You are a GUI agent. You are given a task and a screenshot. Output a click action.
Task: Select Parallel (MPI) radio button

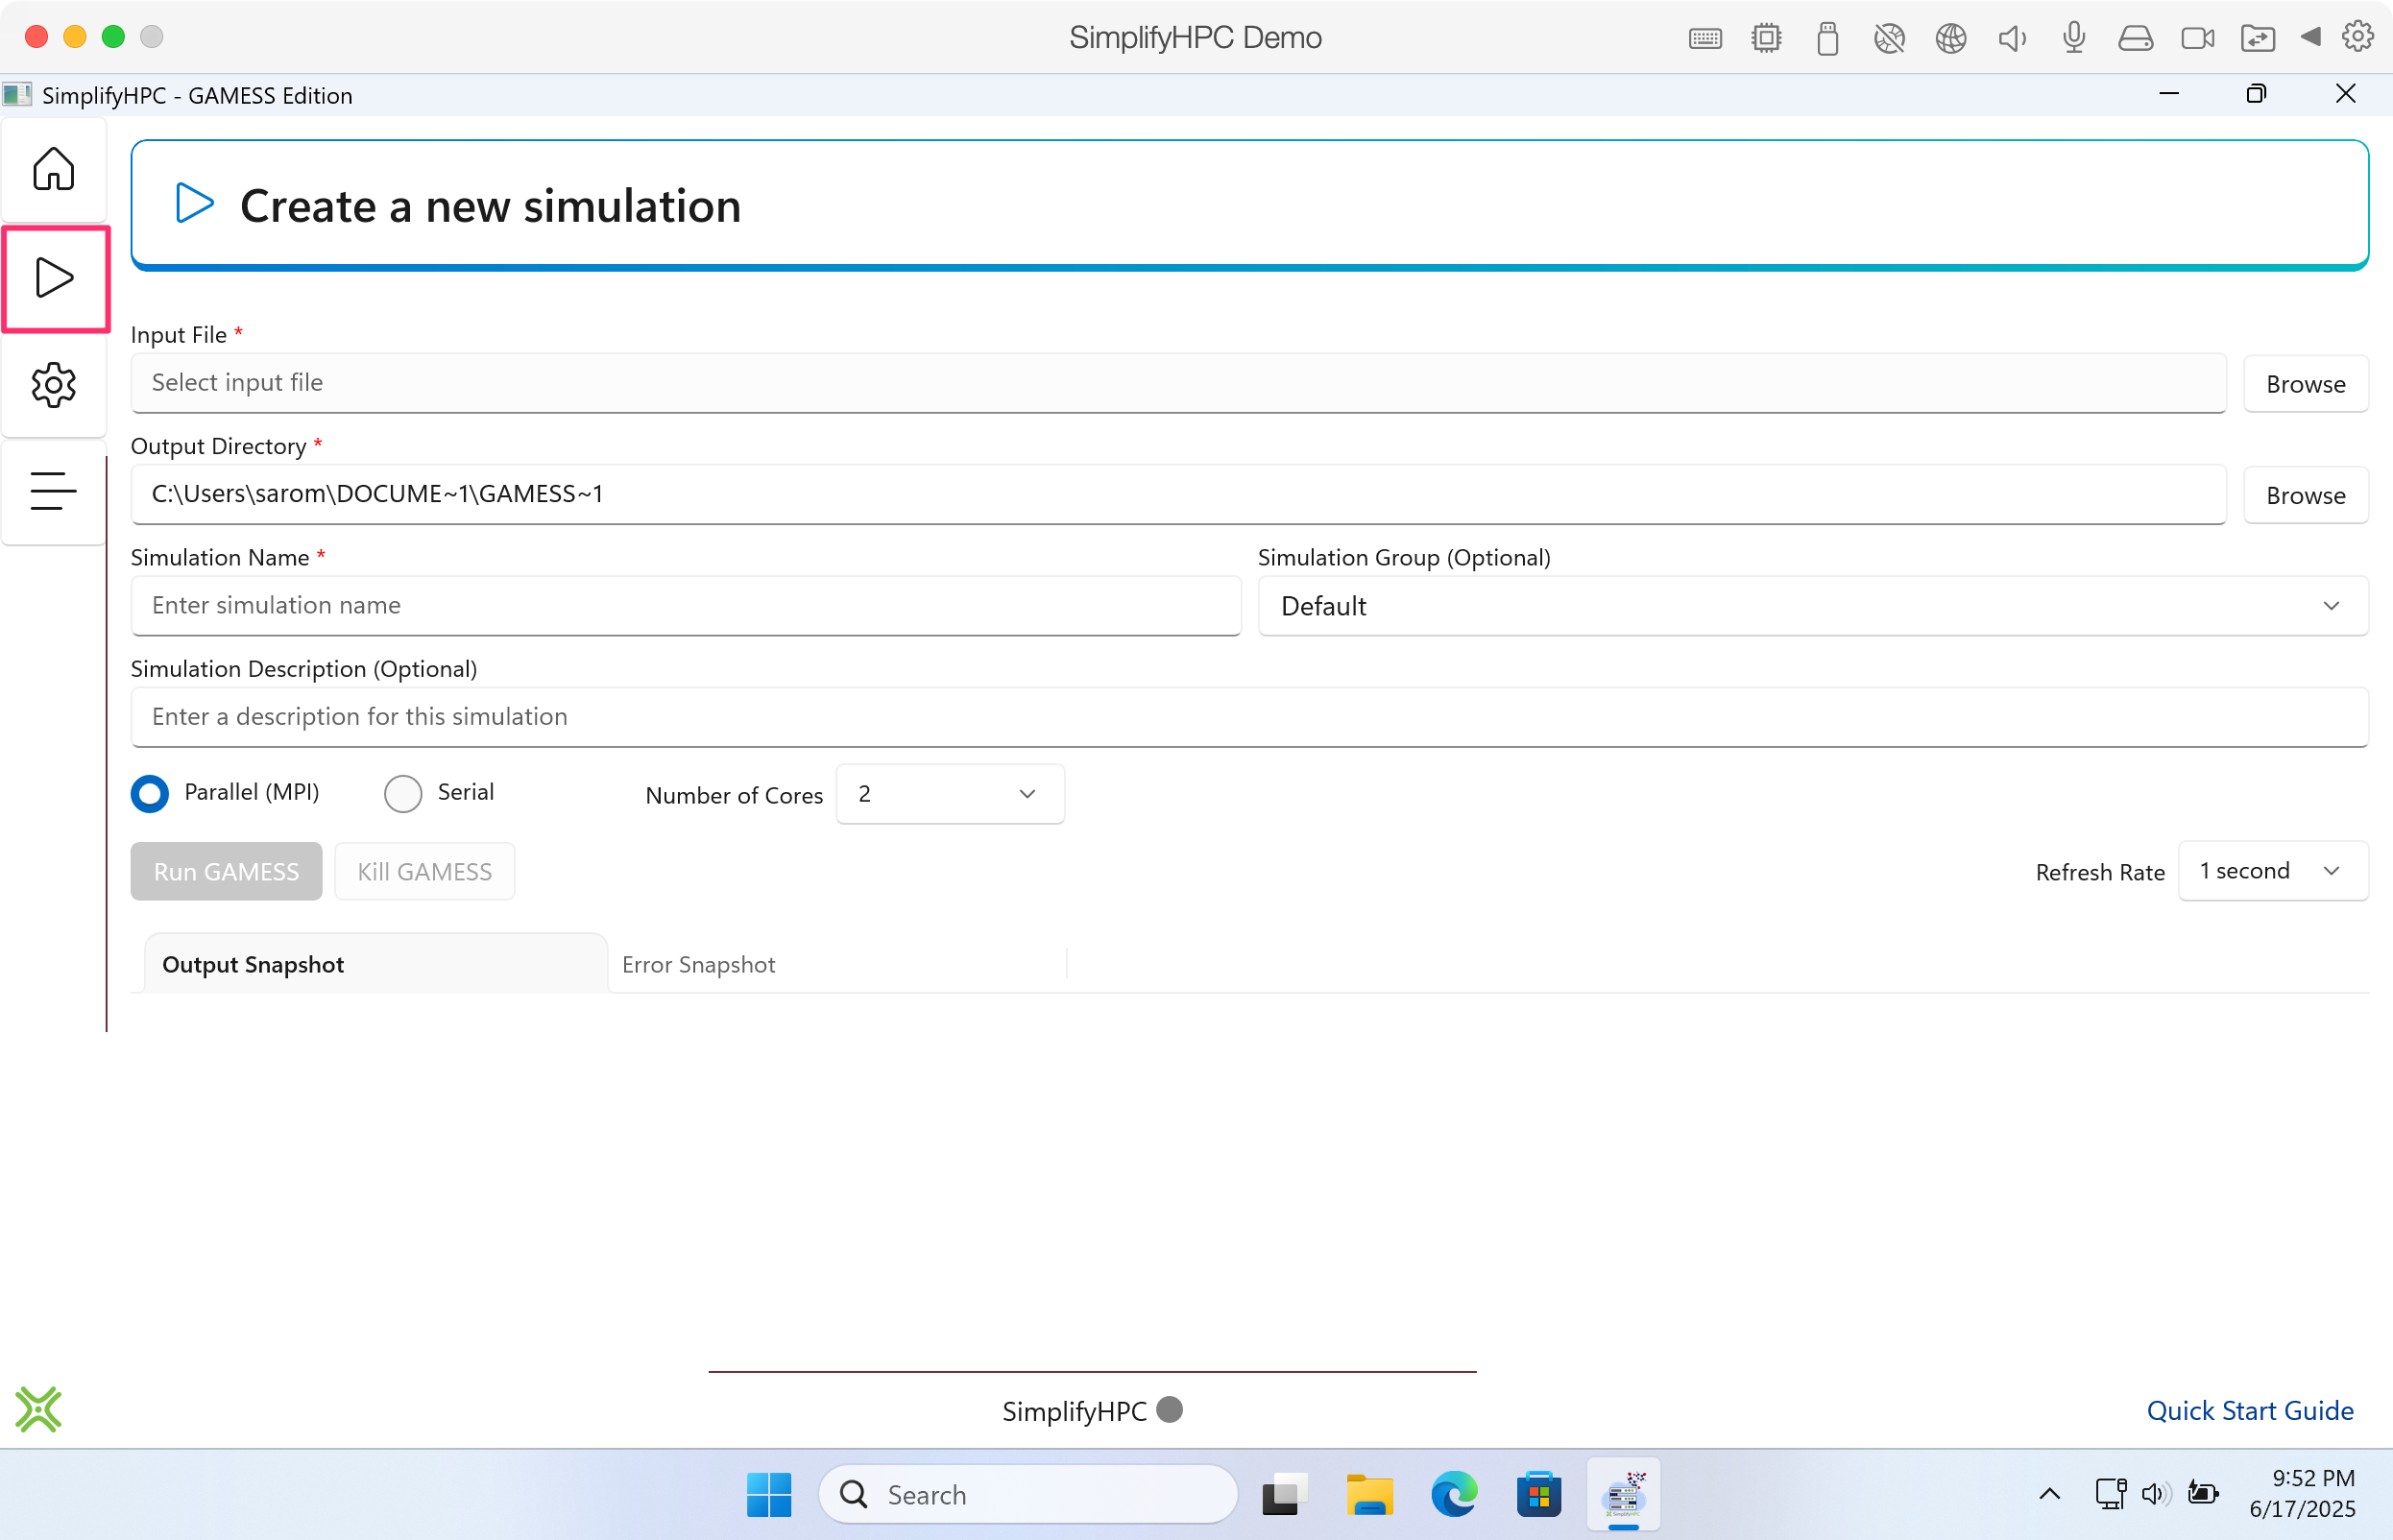coord(150,794)
